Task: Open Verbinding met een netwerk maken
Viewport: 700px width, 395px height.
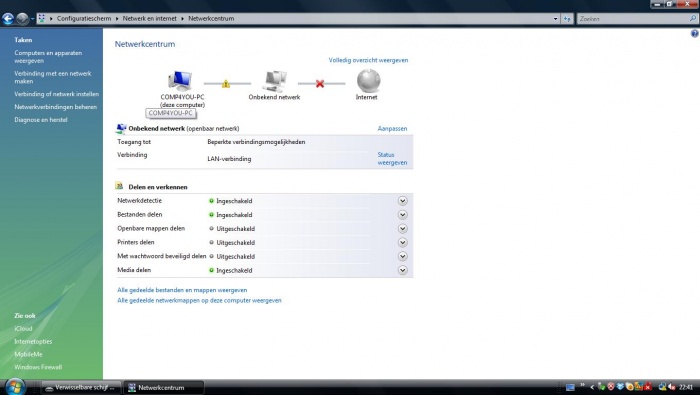Action: tap(53, 77)
